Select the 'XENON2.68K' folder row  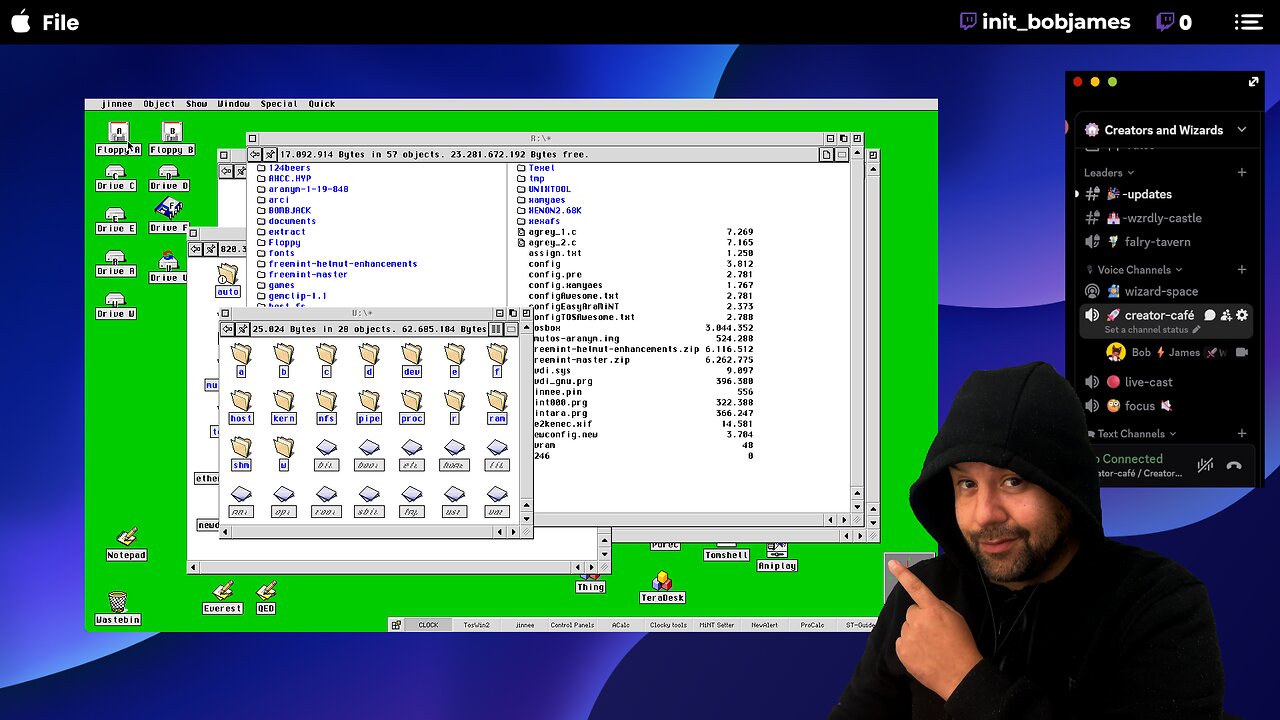click(x=549, y=211)
